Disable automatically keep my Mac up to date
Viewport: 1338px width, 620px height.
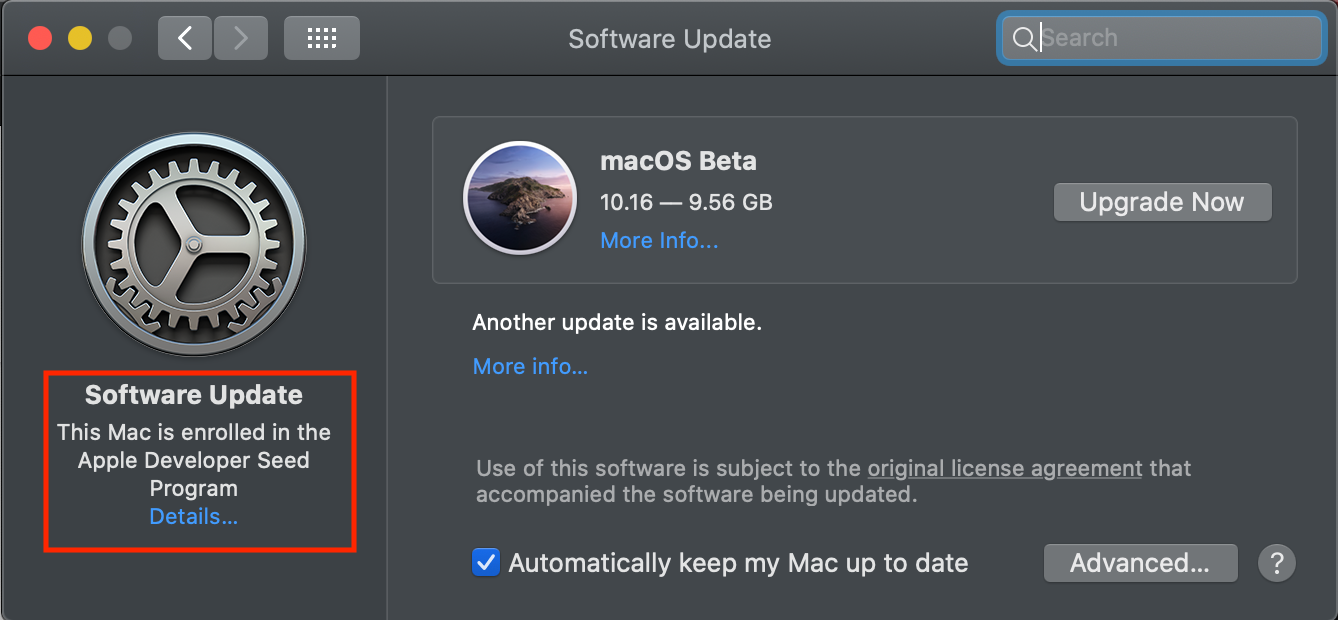486,563
